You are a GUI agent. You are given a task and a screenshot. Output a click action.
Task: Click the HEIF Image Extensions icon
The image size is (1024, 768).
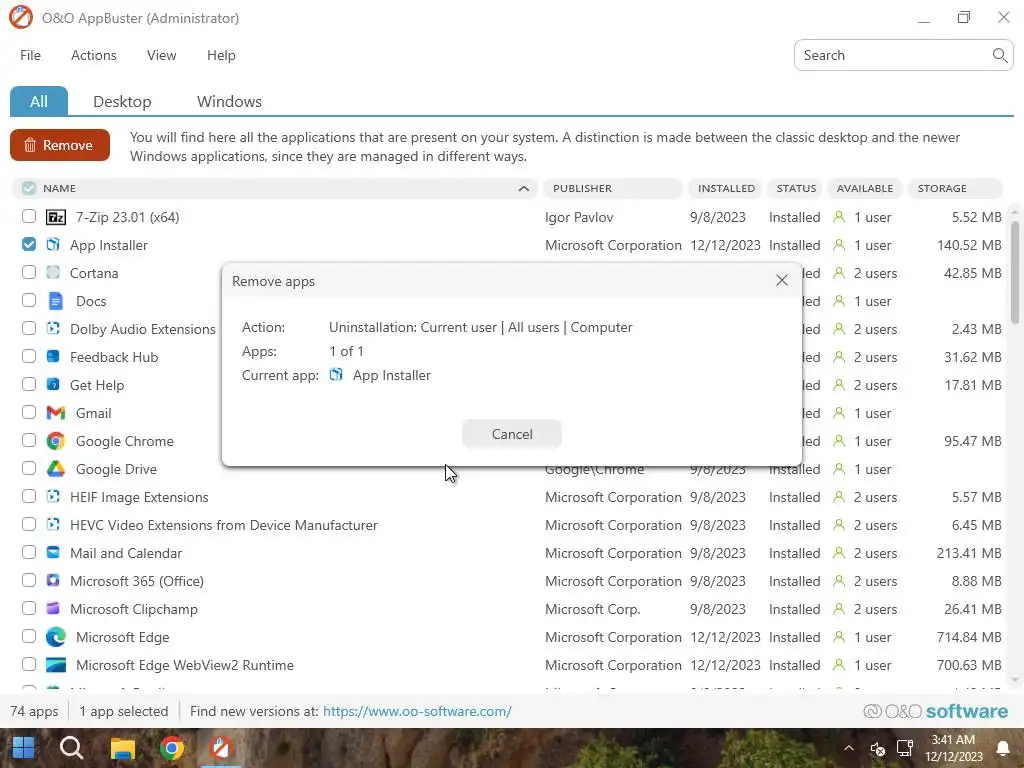click(x=53, y=497)
